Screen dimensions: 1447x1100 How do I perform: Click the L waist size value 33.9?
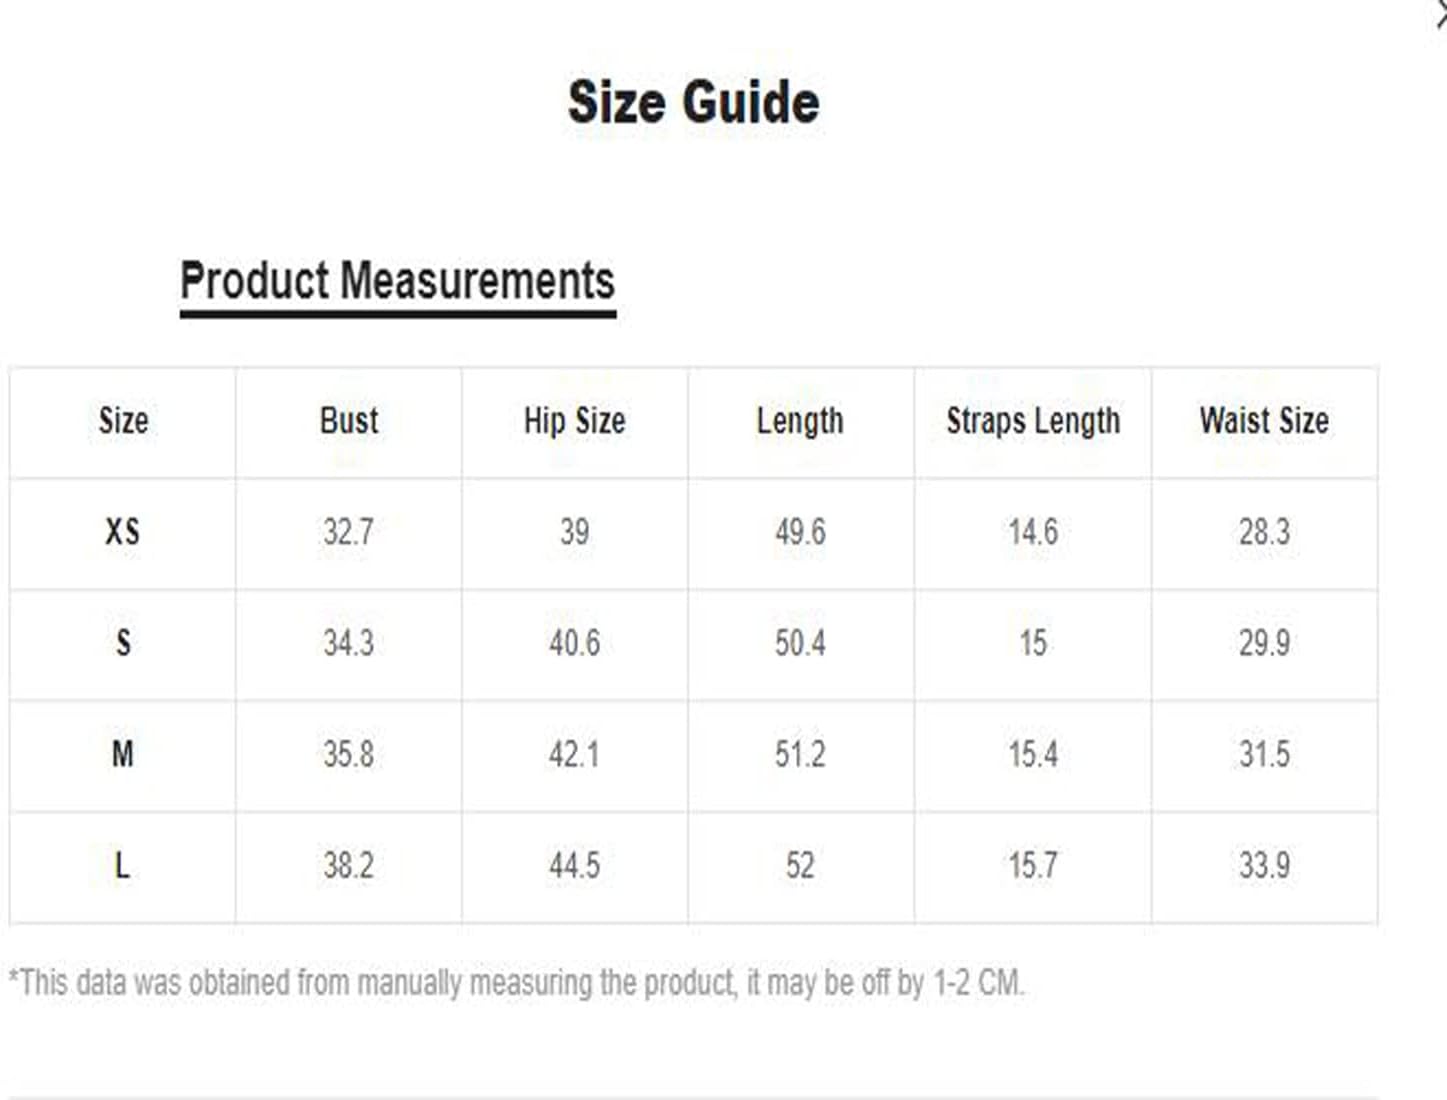[x=1264, y=865]
